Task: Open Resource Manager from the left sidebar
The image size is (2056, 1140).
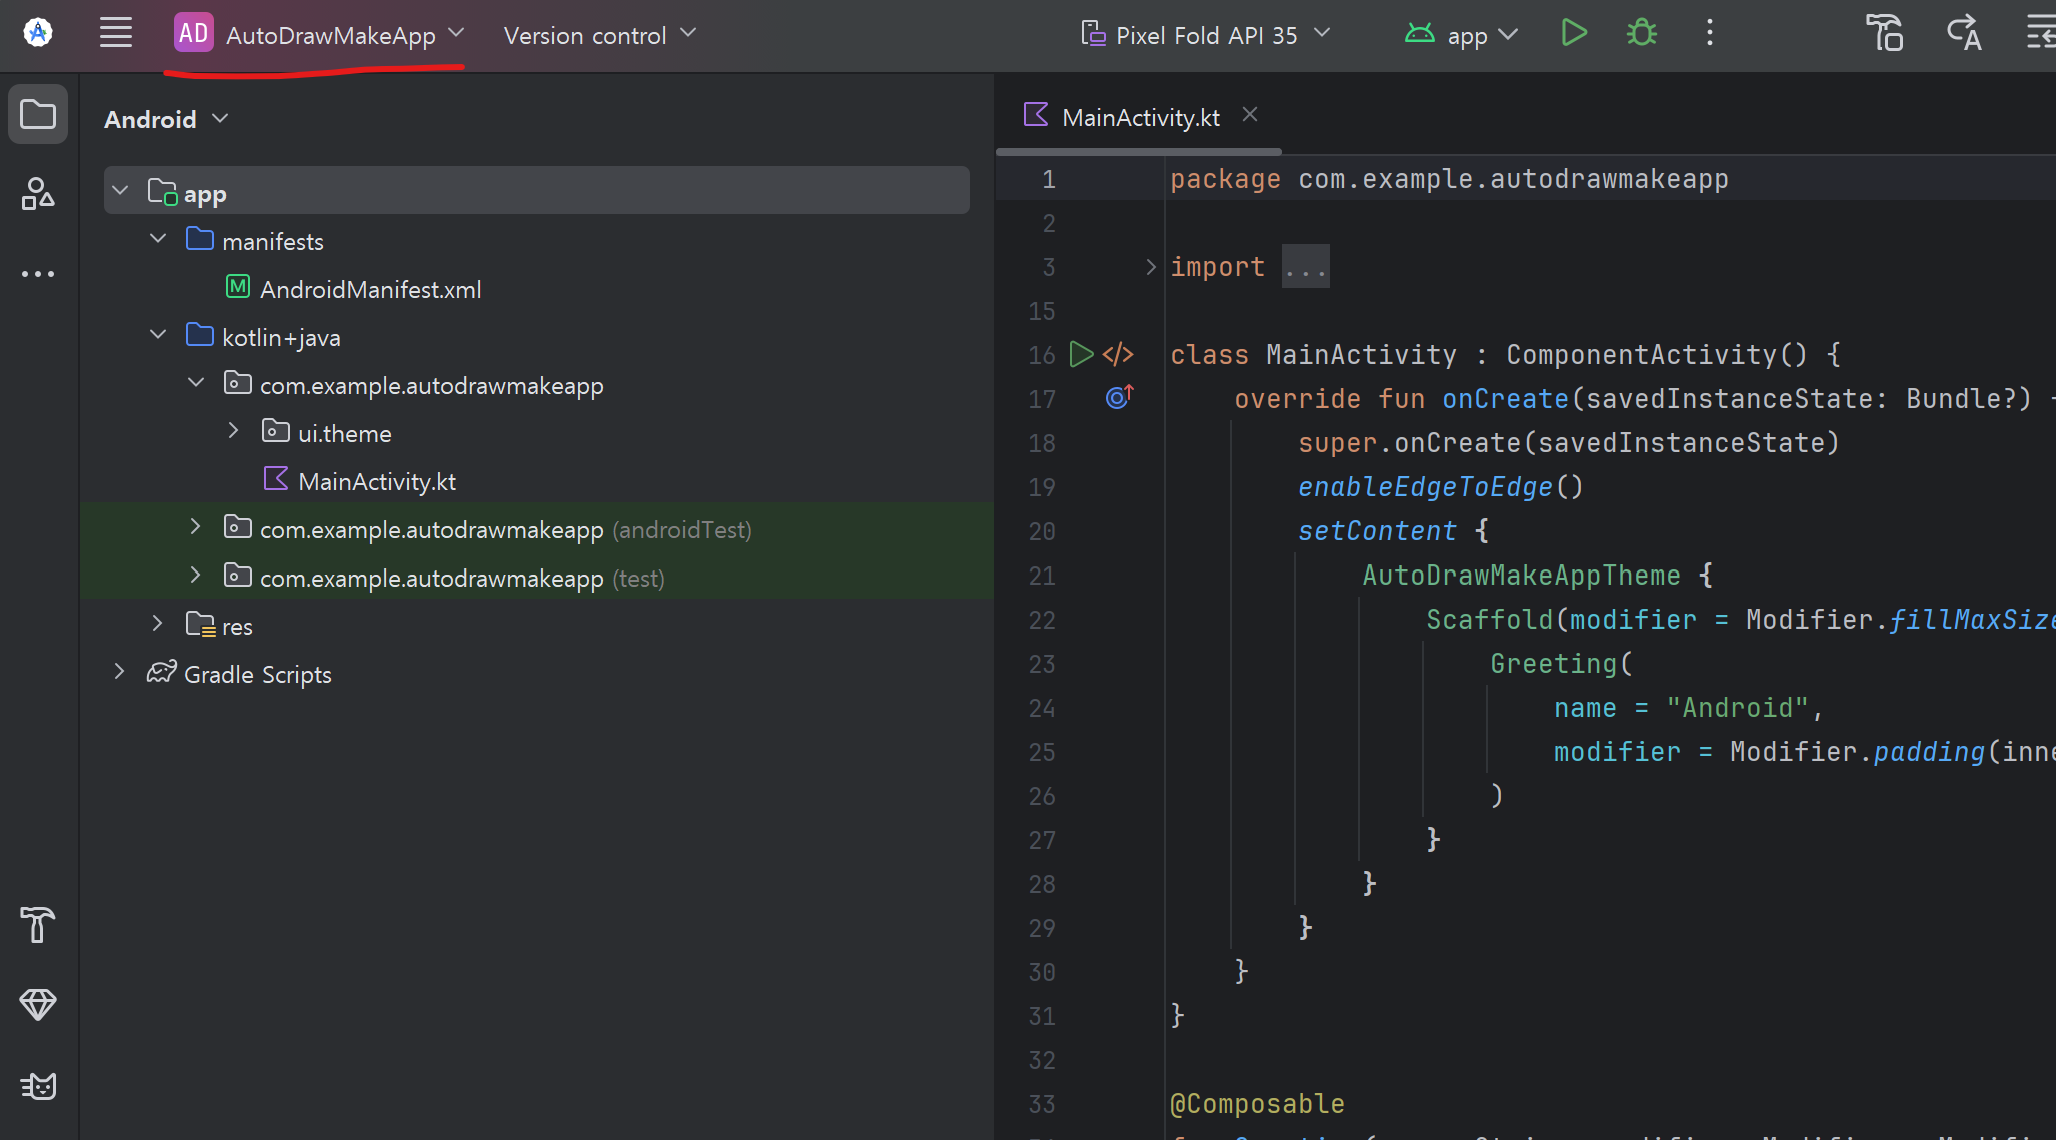Action: 38,194
